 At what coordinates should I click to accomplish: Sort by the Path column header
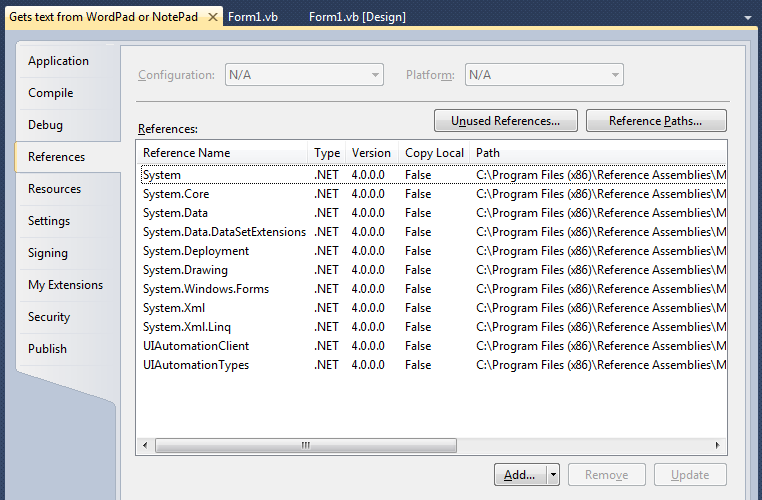[598, 153]
